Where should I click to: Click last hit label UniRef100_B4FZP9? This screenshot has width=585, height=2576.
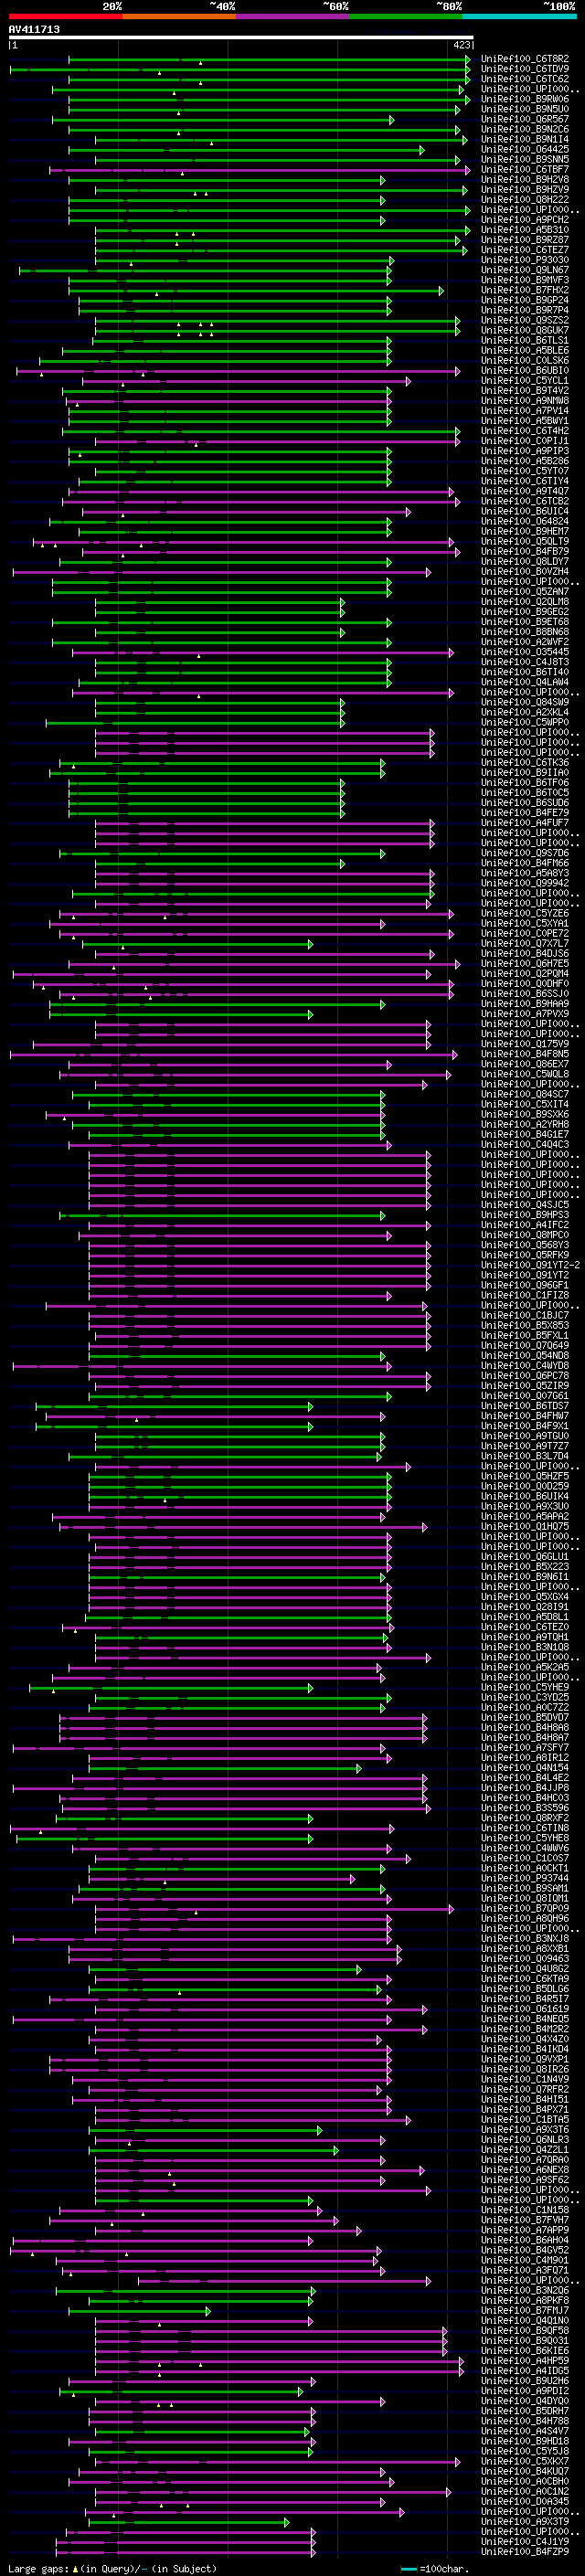tap(525, 2552)
